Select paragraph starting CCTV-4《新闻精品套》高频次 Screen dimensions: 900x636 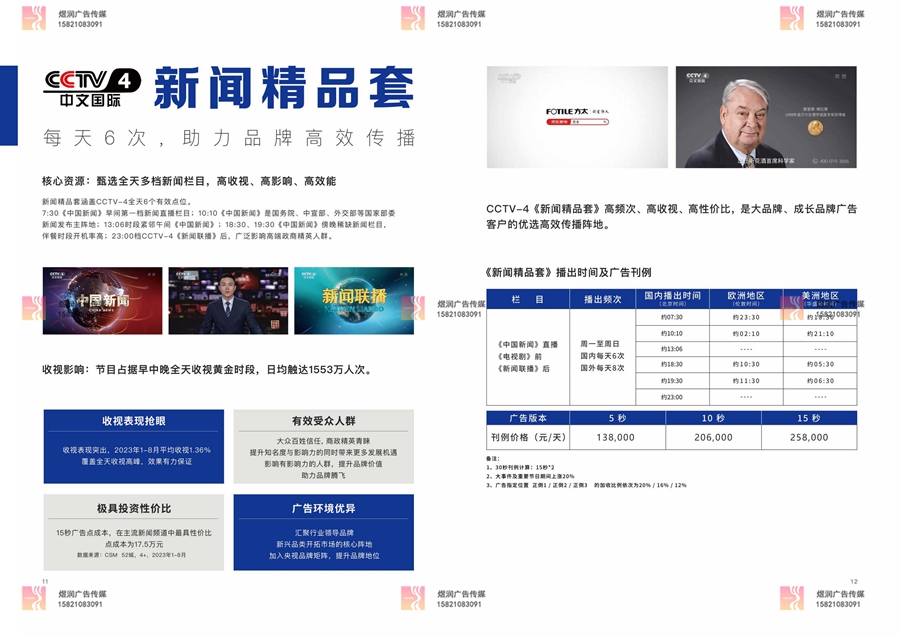(672, 216)
